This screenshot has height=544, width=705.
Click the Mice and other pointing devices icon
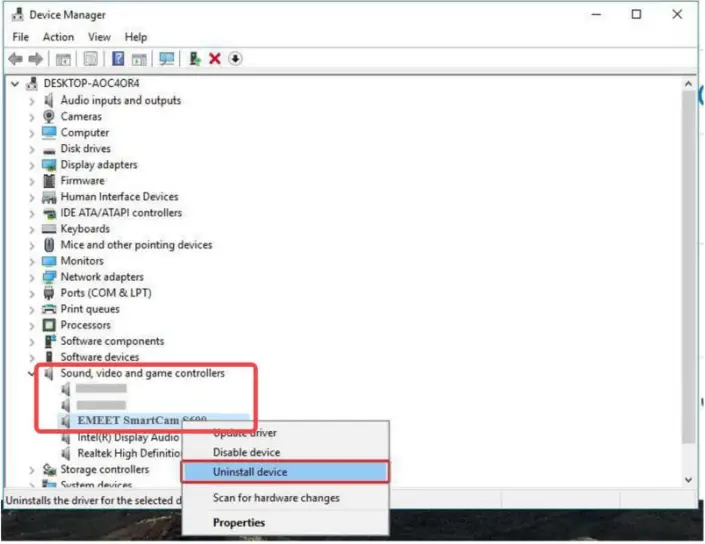click(49, 245)
